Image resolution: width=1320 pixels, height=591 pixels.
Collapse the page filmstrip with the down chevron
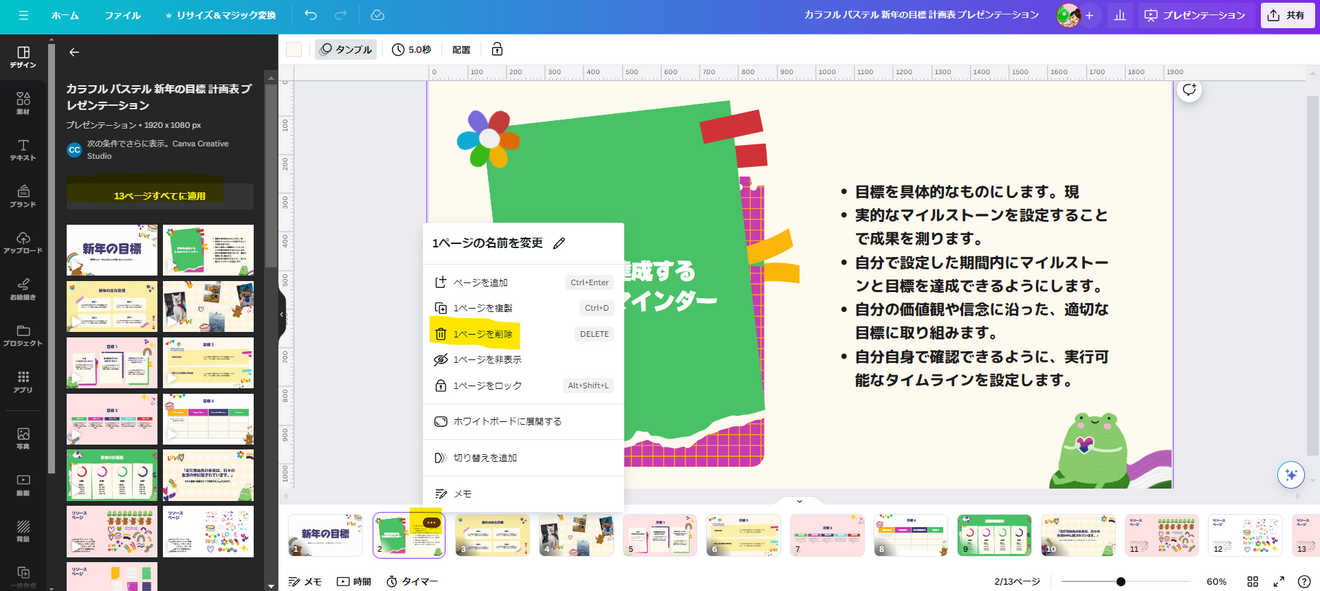tap(798, 500)
